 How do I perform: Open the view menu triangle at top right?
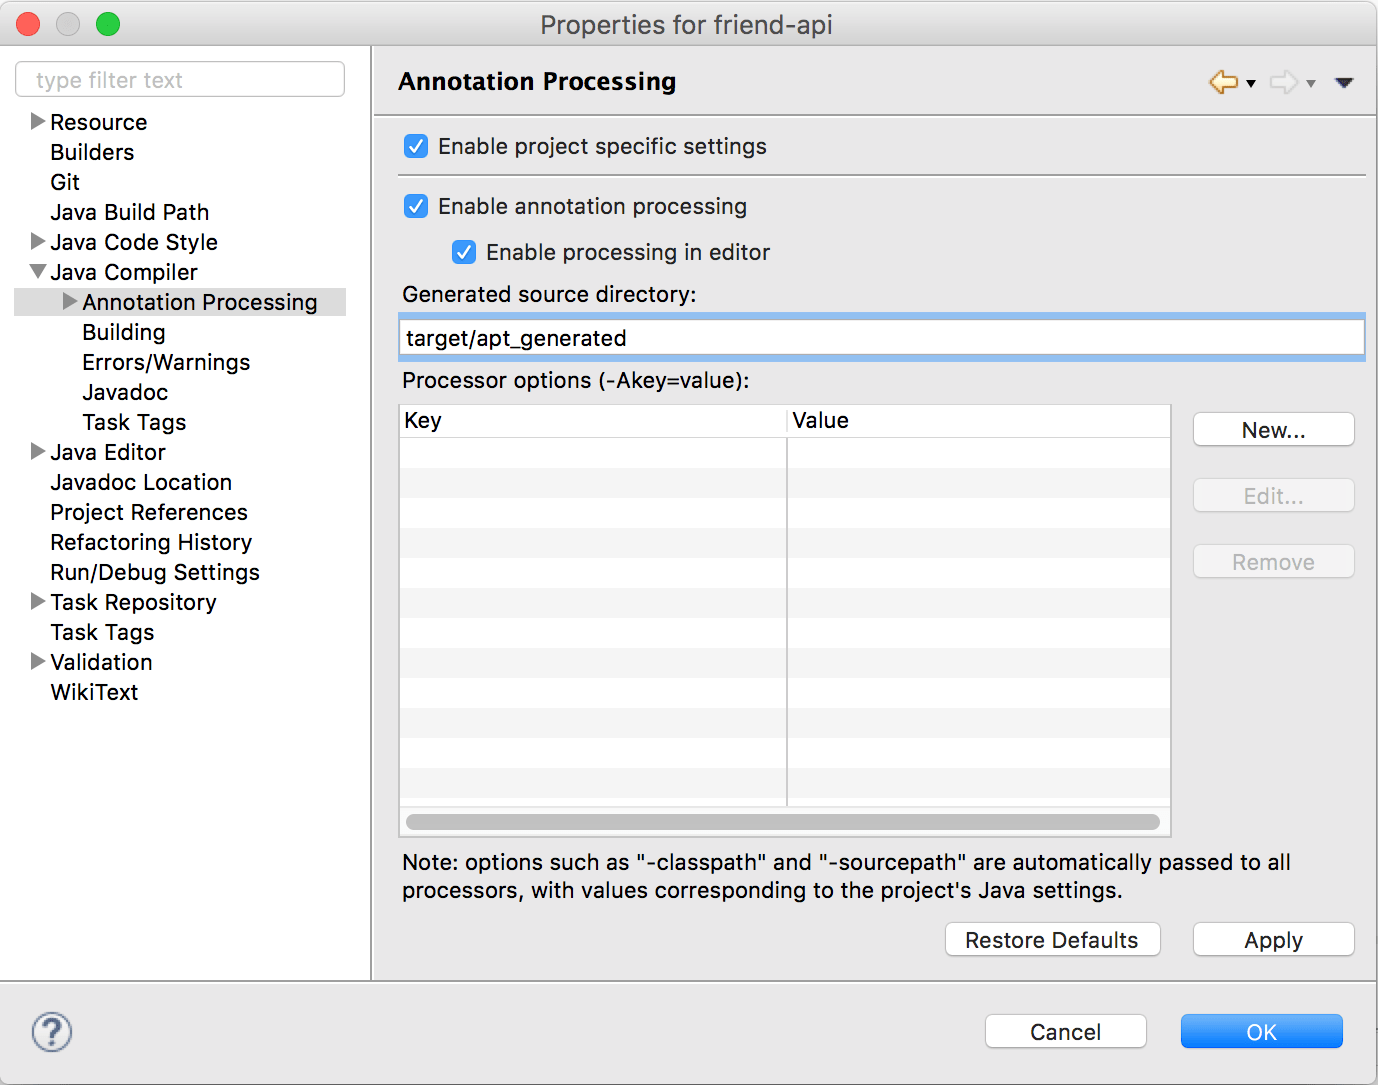tap(1344, 83)
